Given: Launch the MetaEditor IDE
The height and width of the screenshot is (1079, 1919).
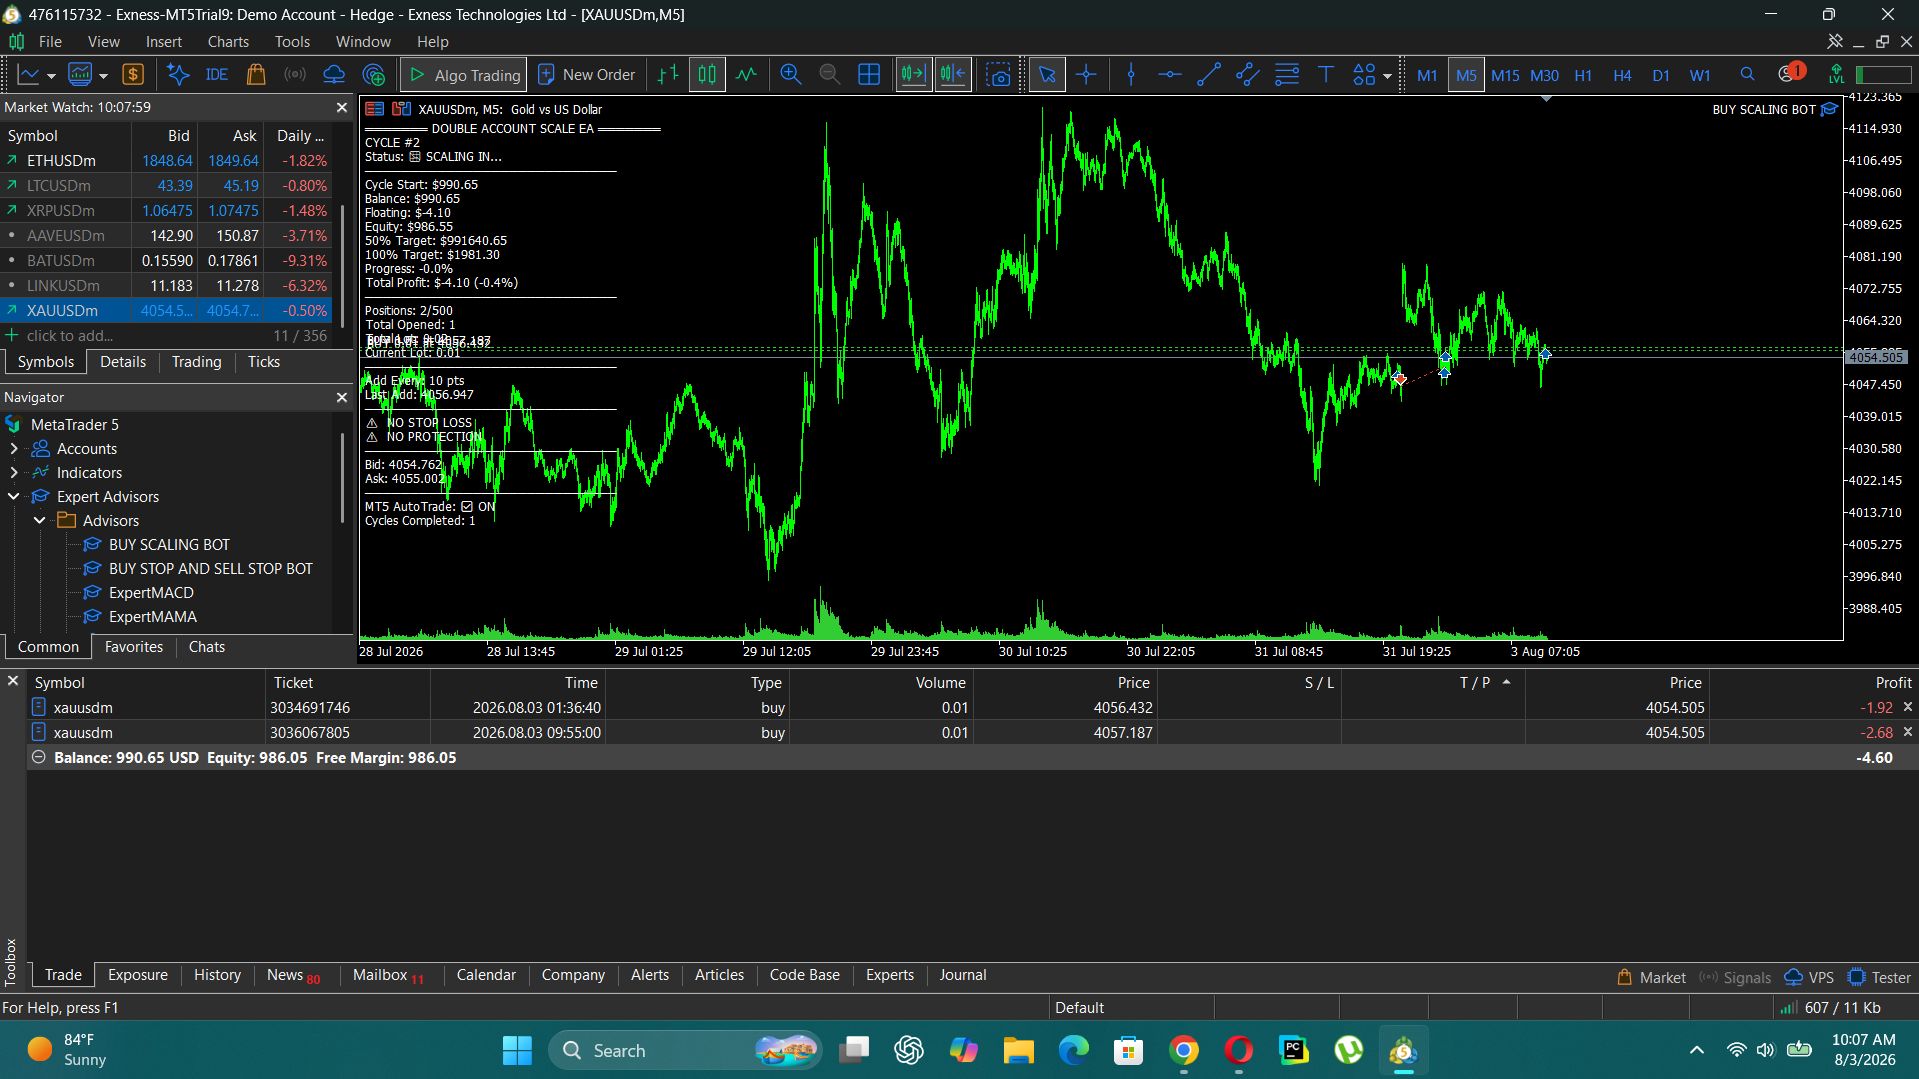Looking at the screenshot, I should click(x=216, y=75).
